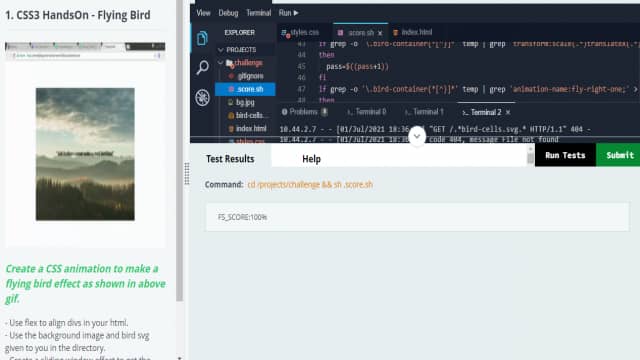Open the View menu
Viewport: 640px width, 360px height.
tap(203, 13)
